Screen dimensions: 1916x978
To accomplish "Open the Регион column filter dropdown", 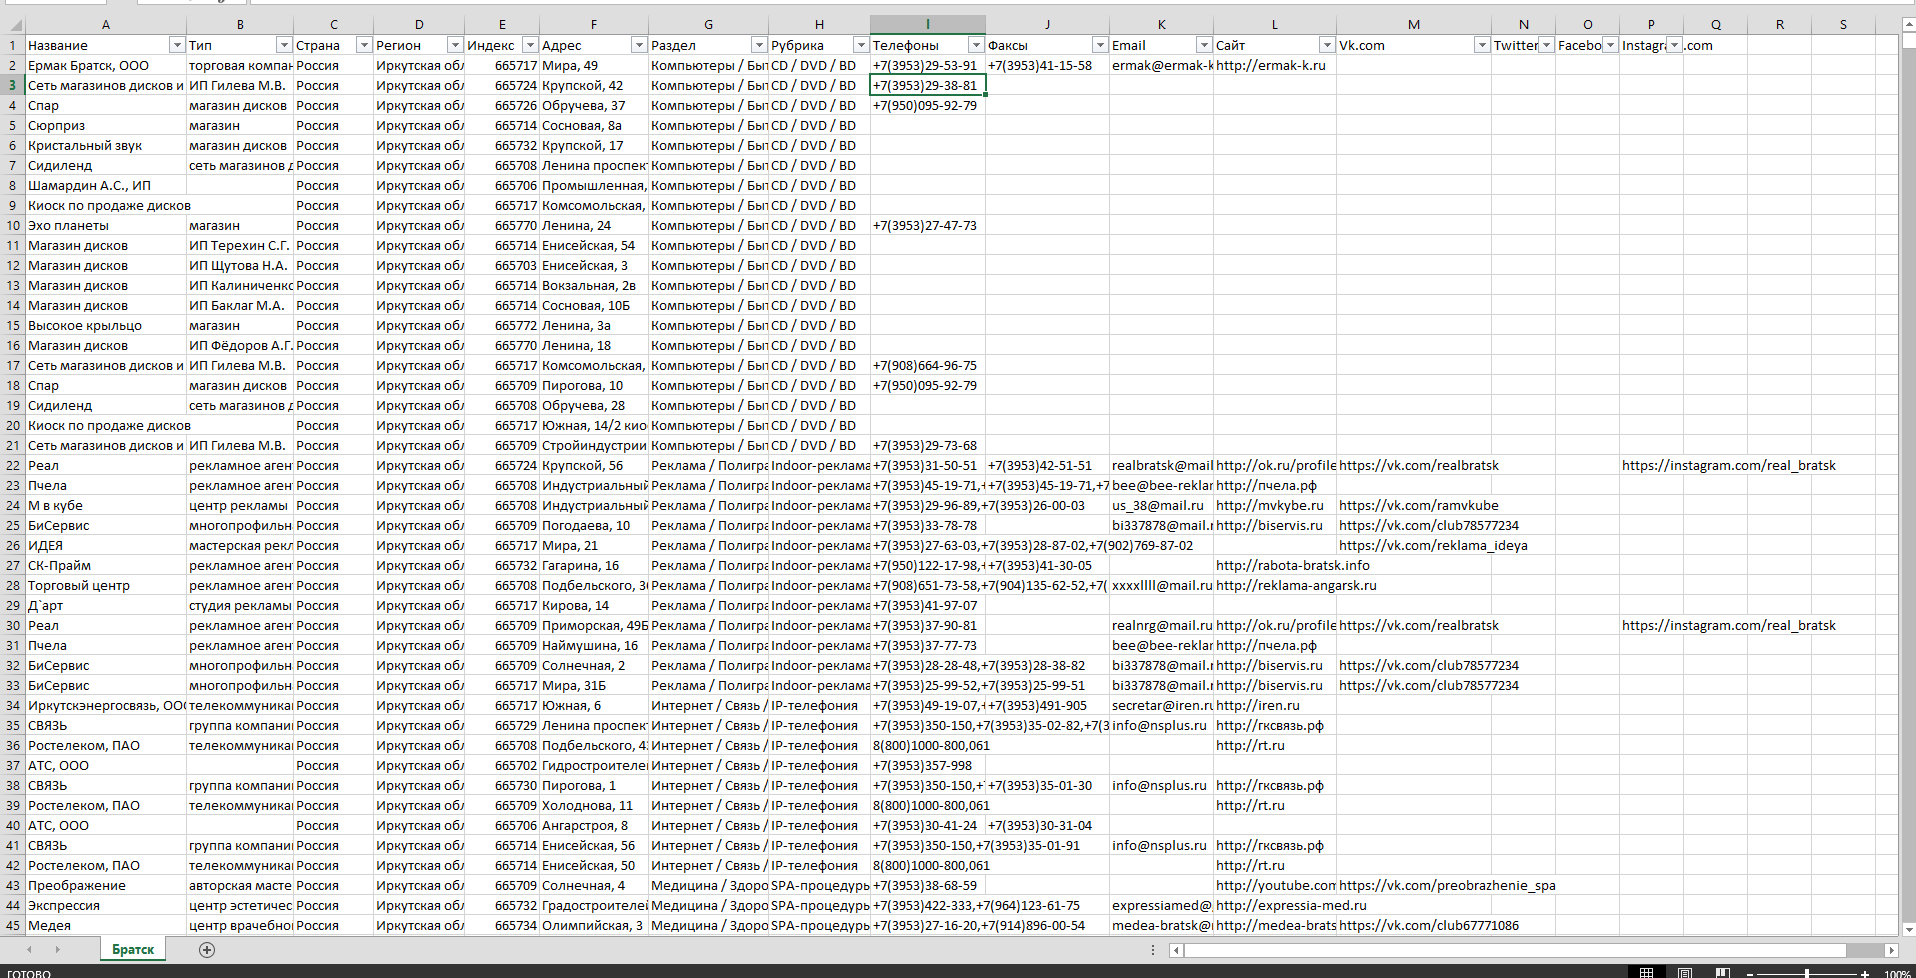I will pyautogui.click(x=455, y=45).
